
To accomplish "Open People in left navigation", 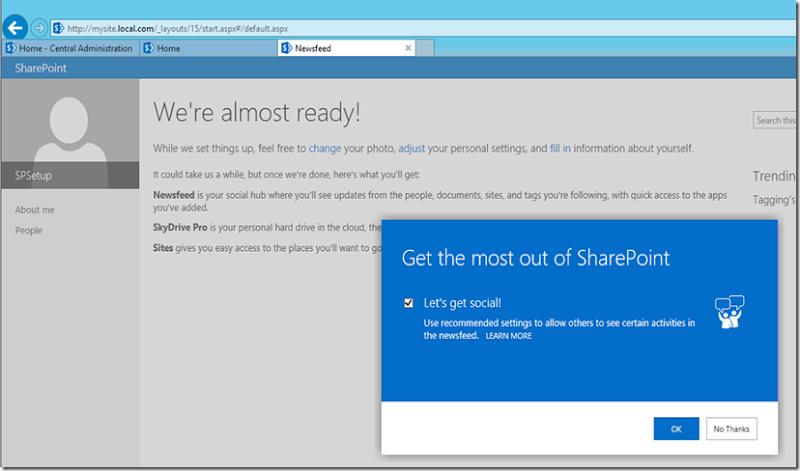I will click(29, 231).
